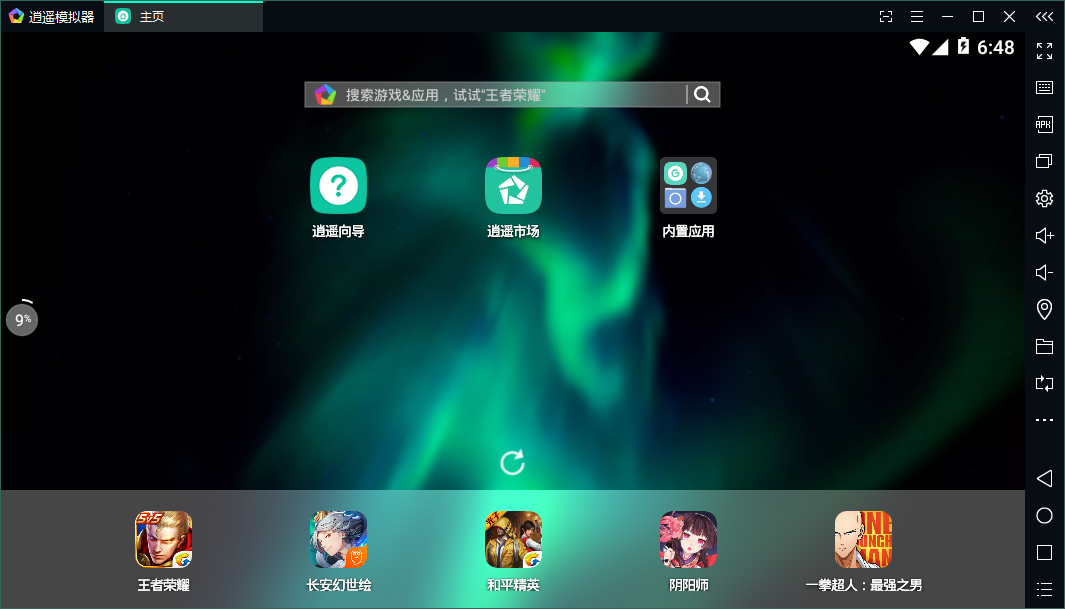Expand more tools via three dots

click(x=1044, y=420)
